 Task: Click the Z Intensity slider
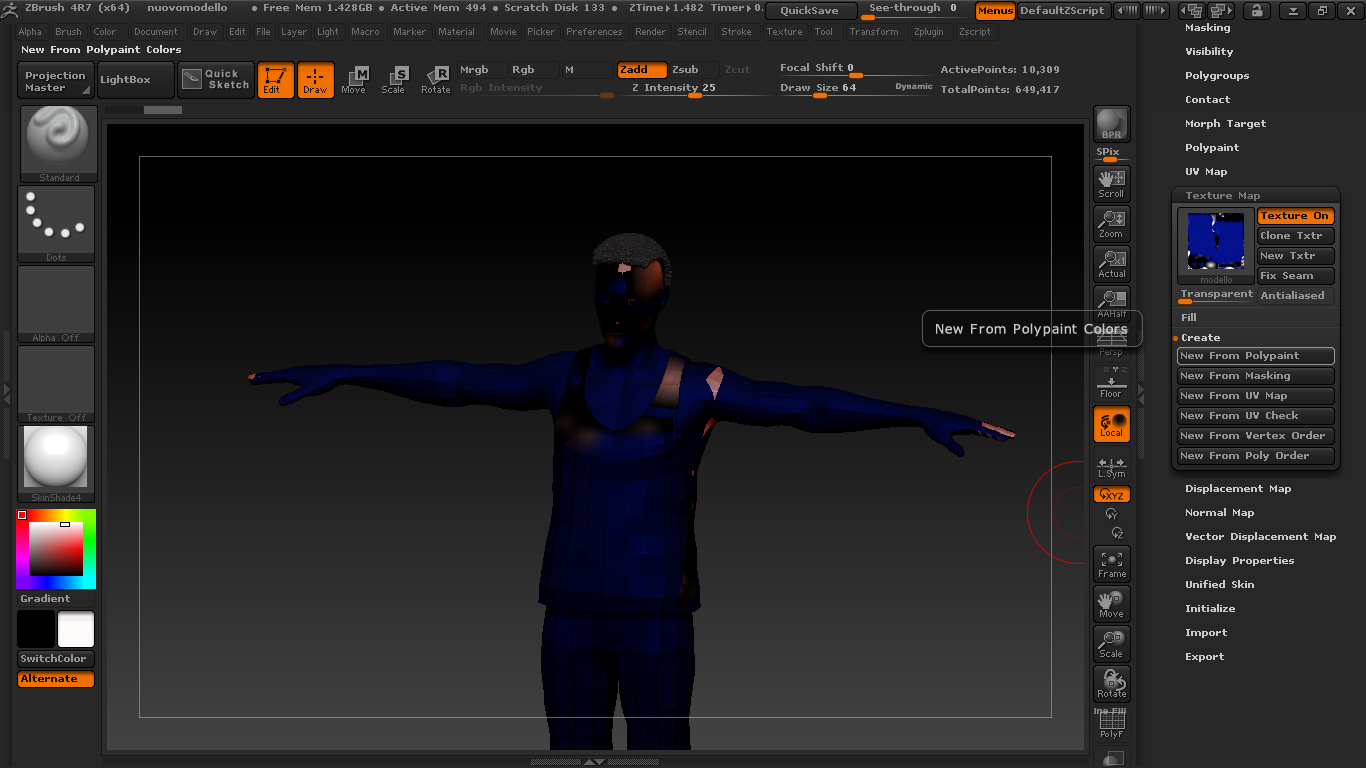690,88
